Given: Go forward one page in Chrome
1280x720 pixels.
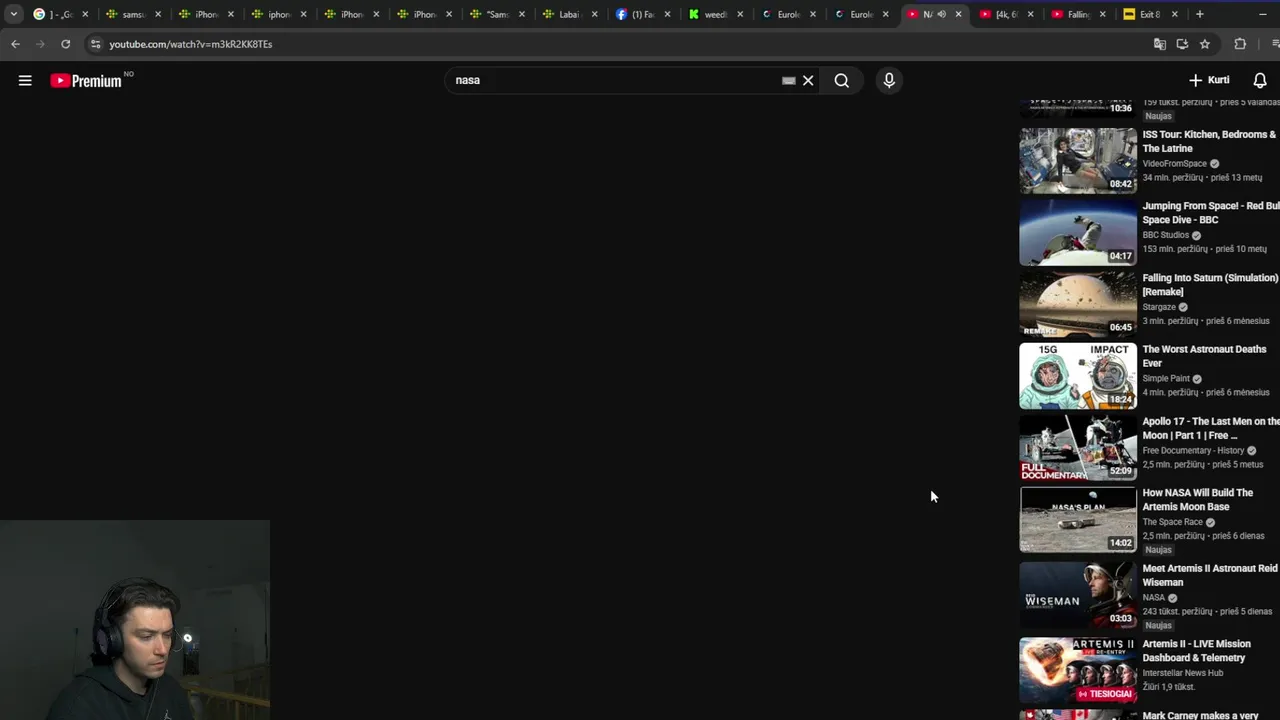Looking at the screenshot, I should pyautogui.click(x=40, y=44).
